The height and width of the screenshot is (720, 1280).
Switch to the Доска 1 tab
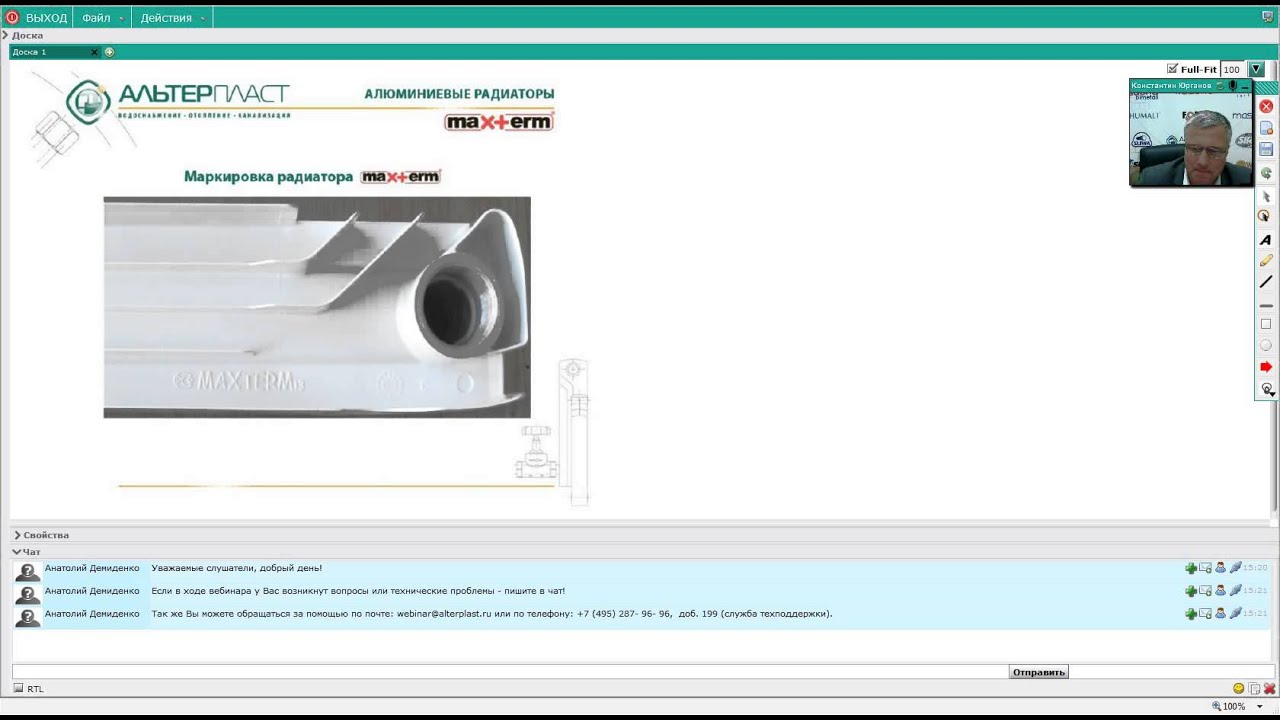pyautogui.click(x=50, y=52)
